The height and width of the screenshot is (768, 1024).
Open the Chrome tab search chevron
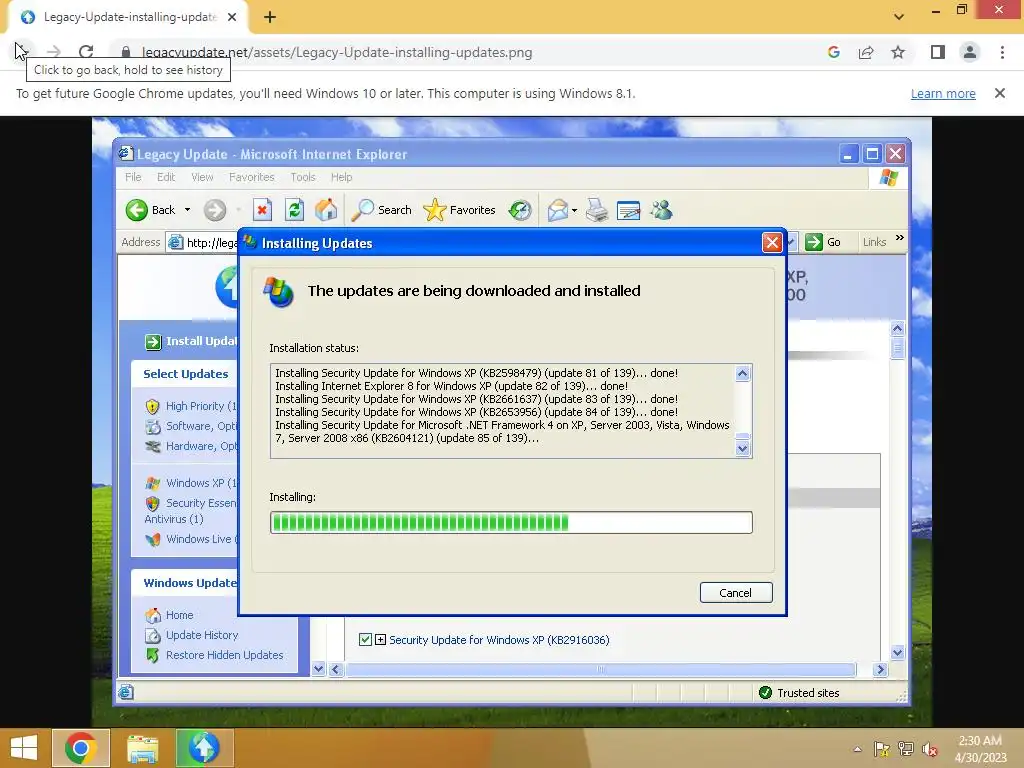pyautogui.click(x=899, y=17)
